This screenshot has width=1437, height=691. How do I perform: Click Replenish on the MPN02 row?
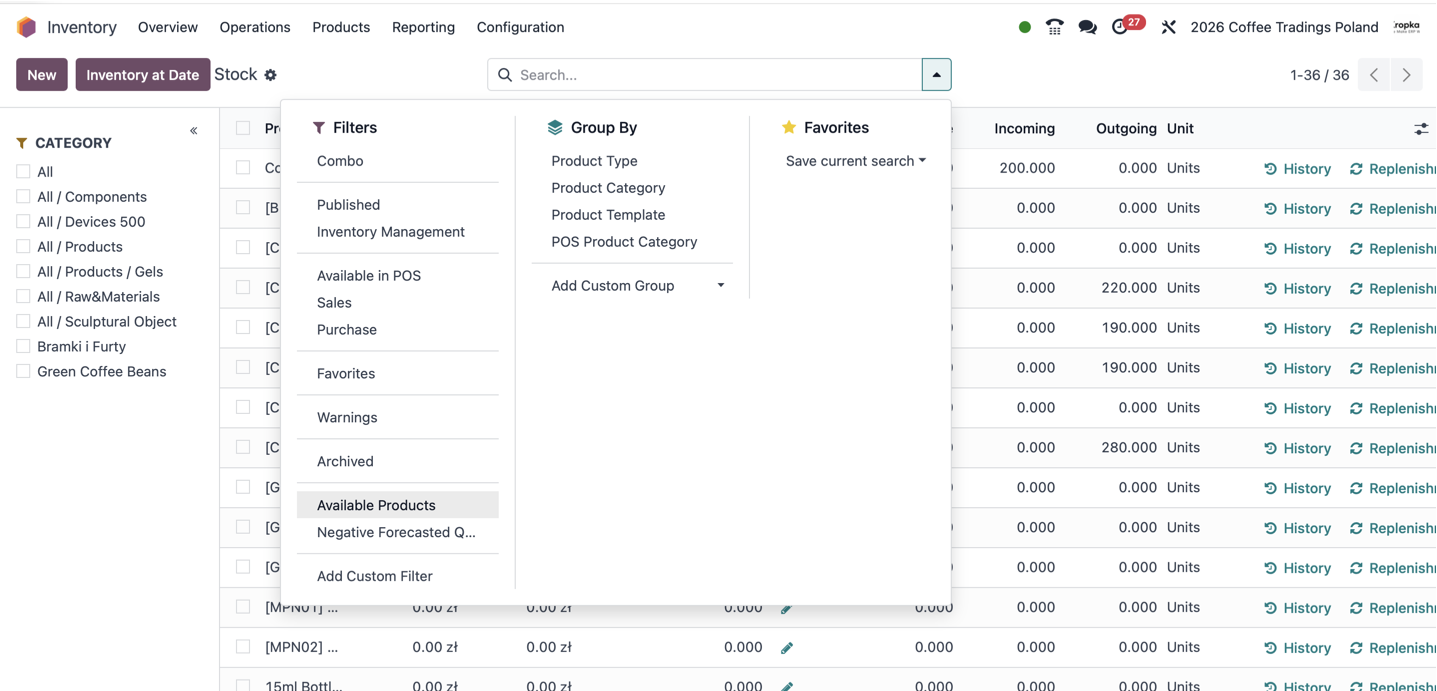pos(1392,649)
